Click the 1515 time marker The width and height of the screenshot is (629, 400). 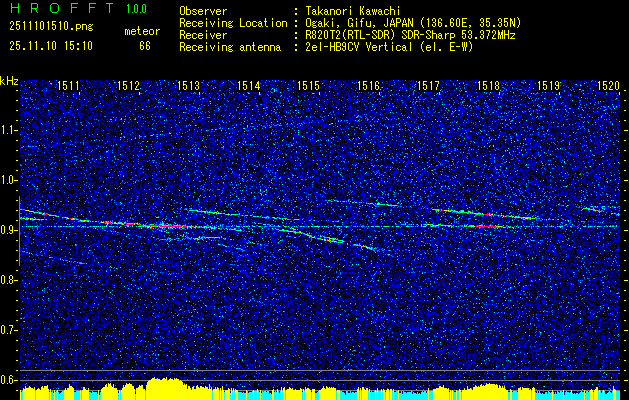coord(308,87)
